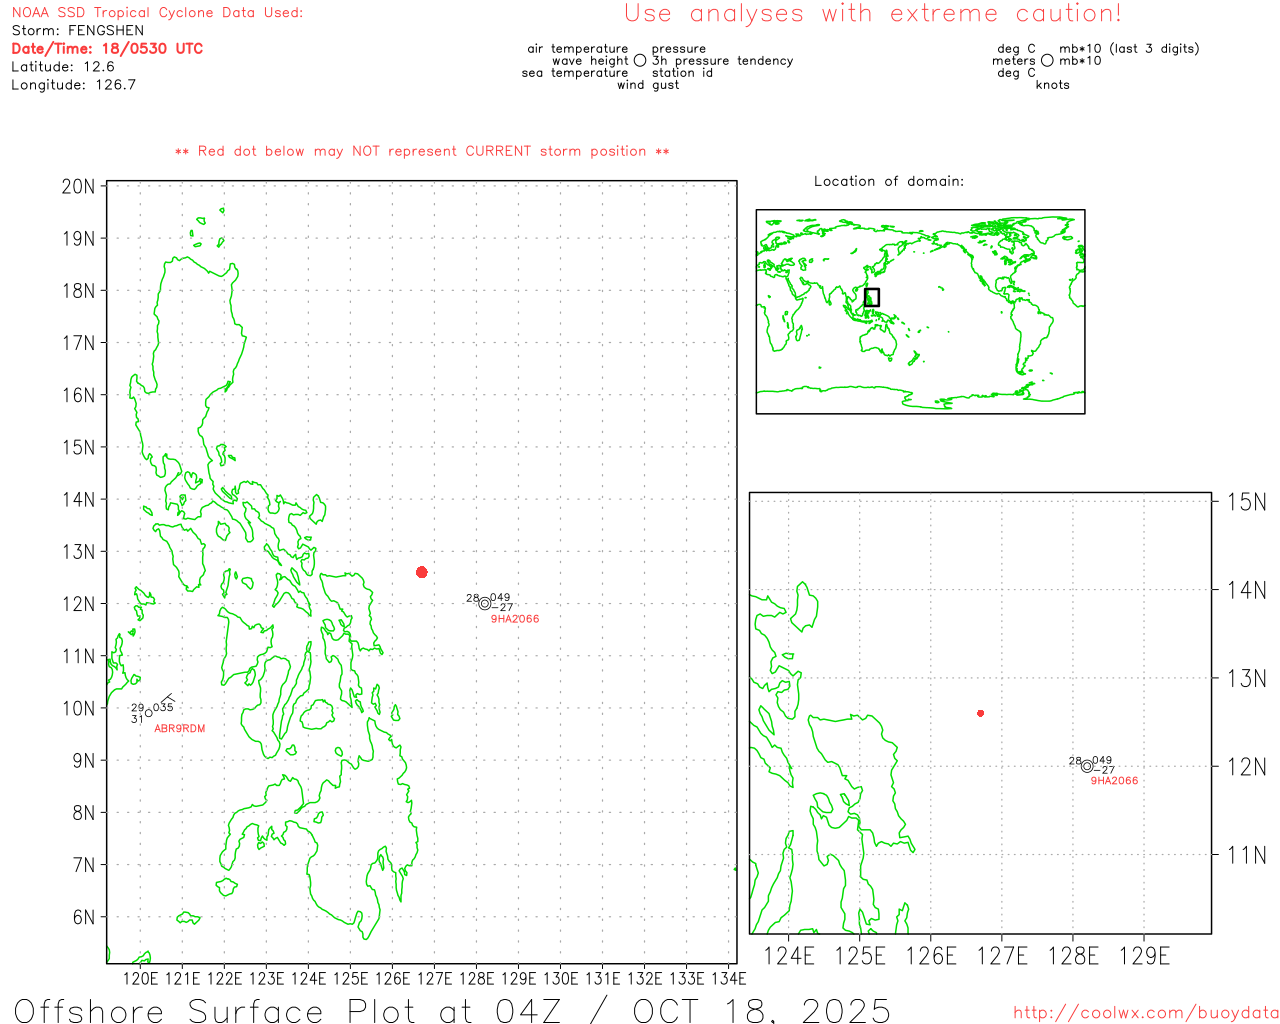The image size is (1280, 1024).
Task: Click the black domain box on the world map
Action: (872, 297)
